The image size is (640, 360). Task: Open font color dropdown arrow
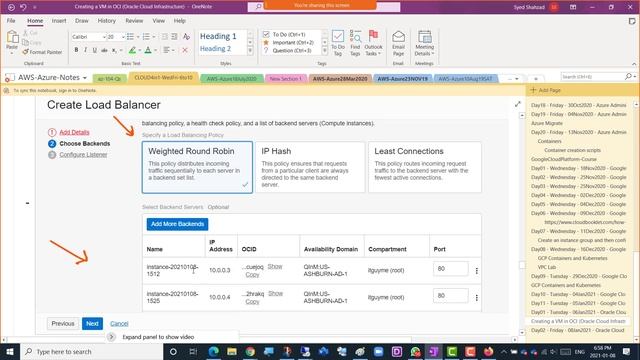pyautogui.click(x=156, y=50)
